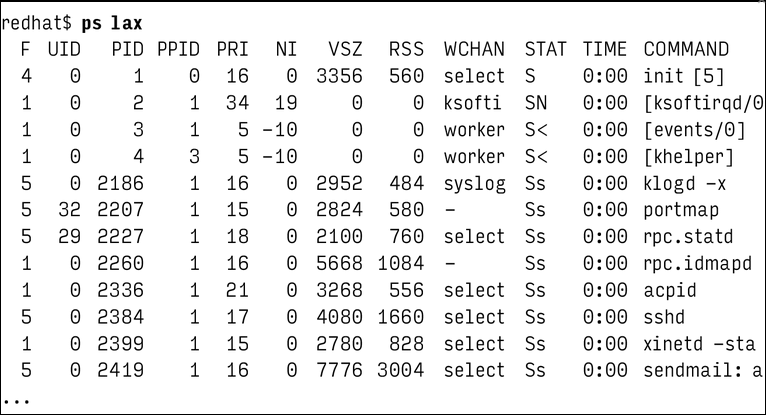Select the COMMAND column header
This screenshot has width=766, height=415.
[686, 49]
